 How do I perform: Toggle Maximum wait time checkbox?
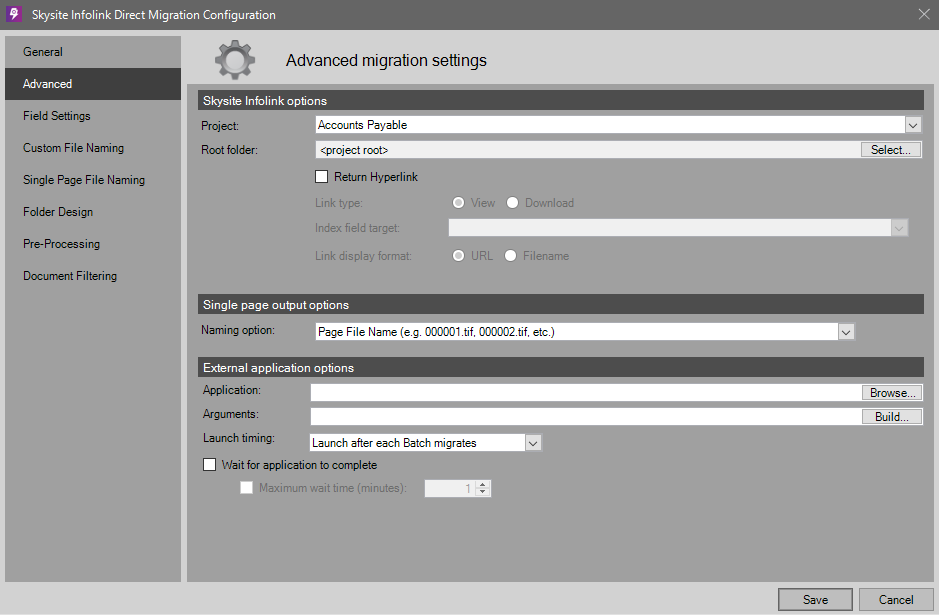click(246, 488)
